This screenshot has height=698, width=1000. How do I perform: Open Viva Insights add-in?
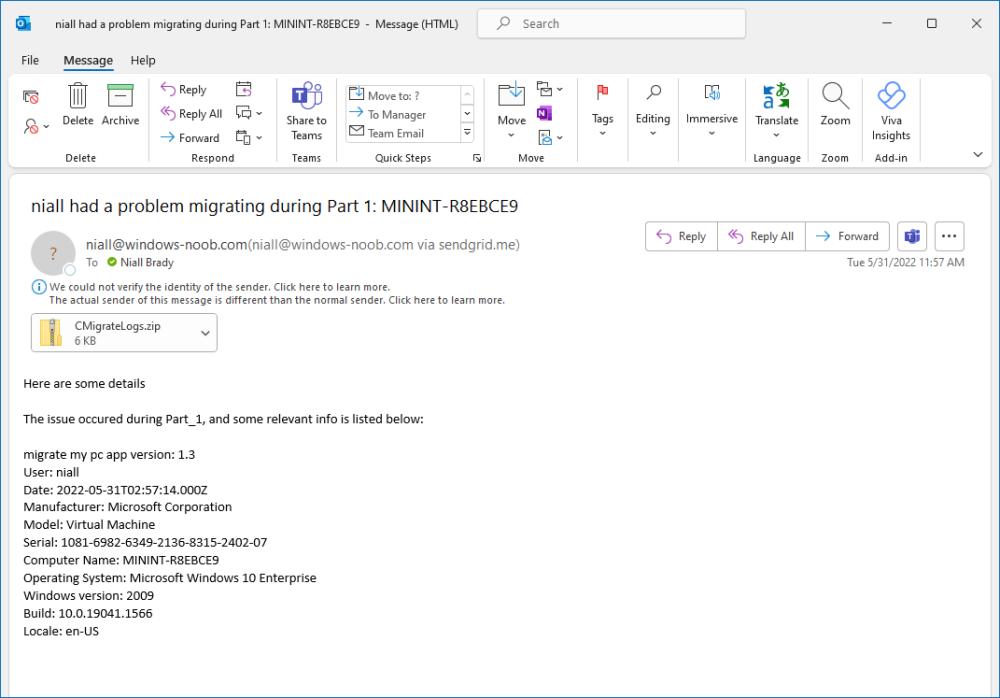(890, 97)
